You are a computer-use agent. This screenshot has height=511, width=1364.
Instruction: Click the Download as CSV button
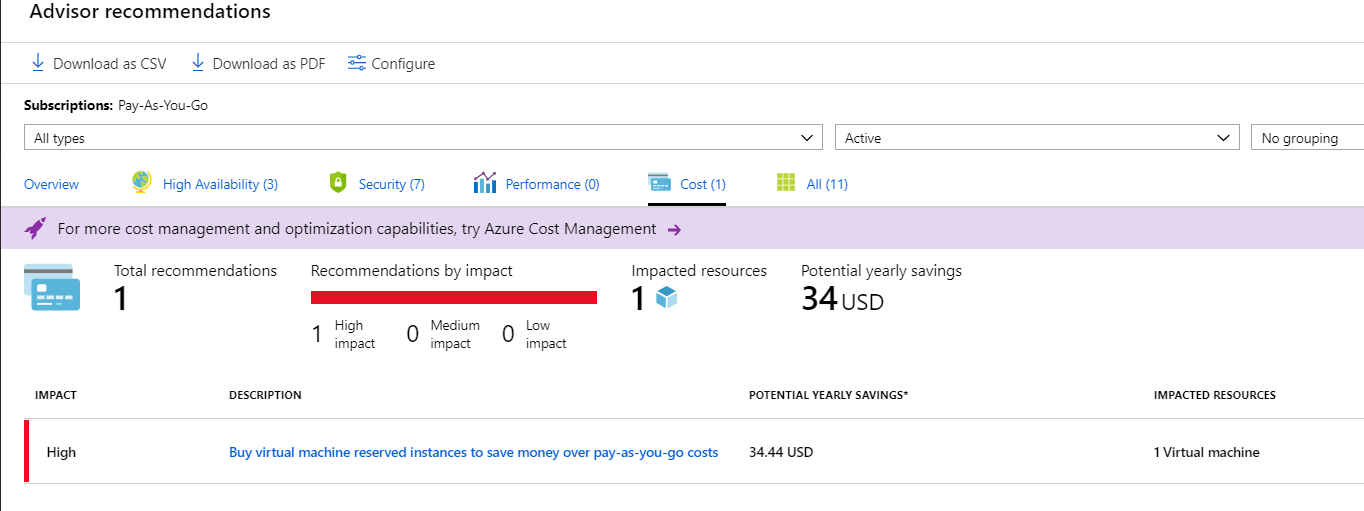[99, 63]
